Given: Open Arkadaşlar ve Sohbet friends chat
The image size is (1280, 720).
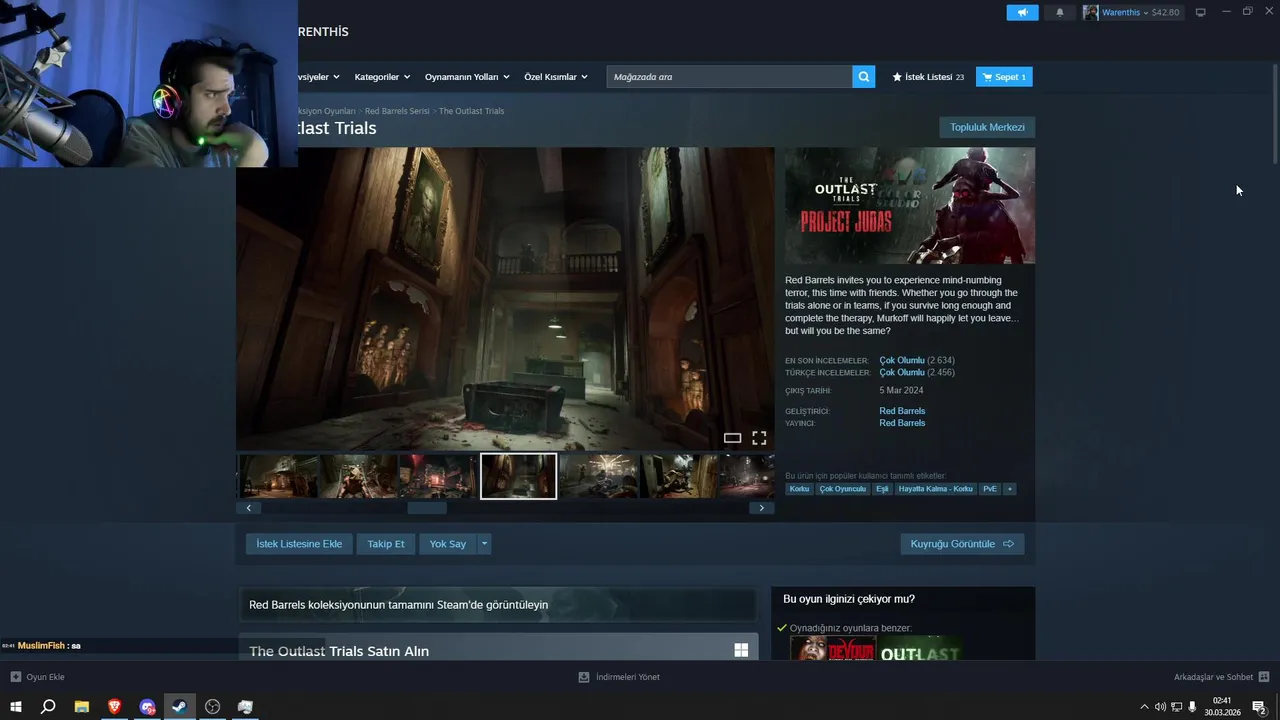Looking at the screenshot, I should [x=1221, y=677].
